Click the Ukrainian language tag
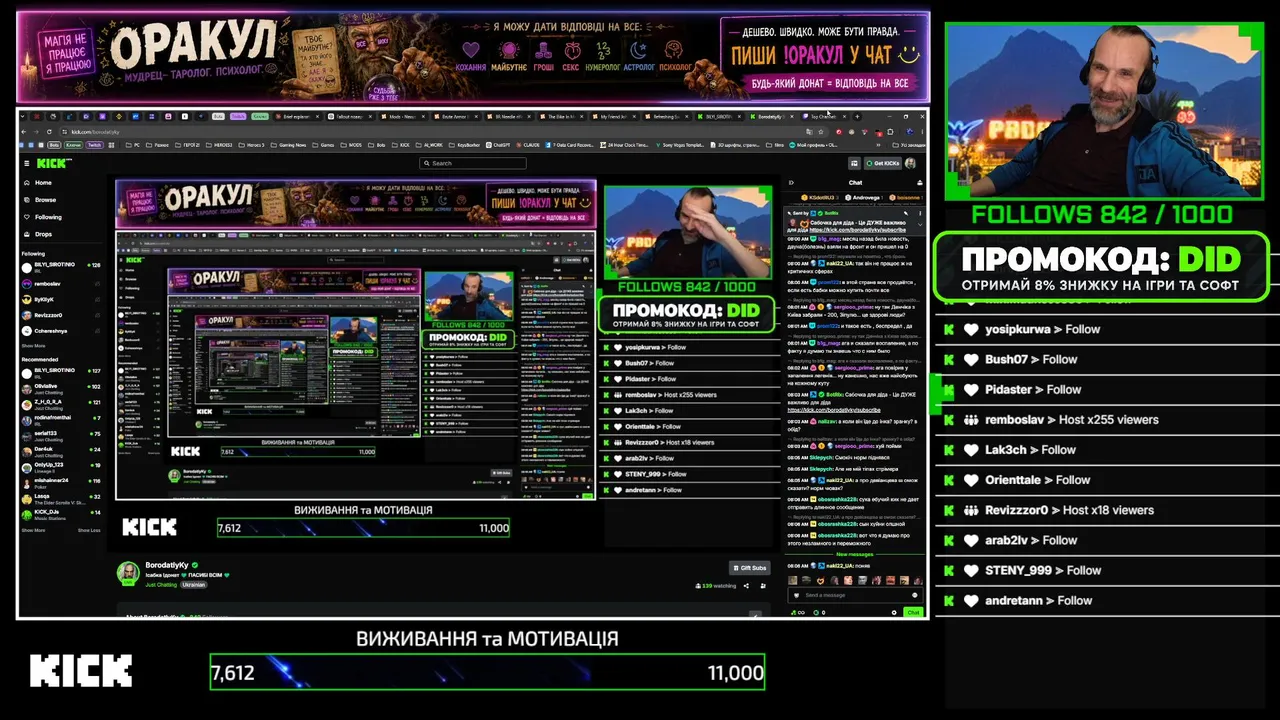 click(193, 585)
